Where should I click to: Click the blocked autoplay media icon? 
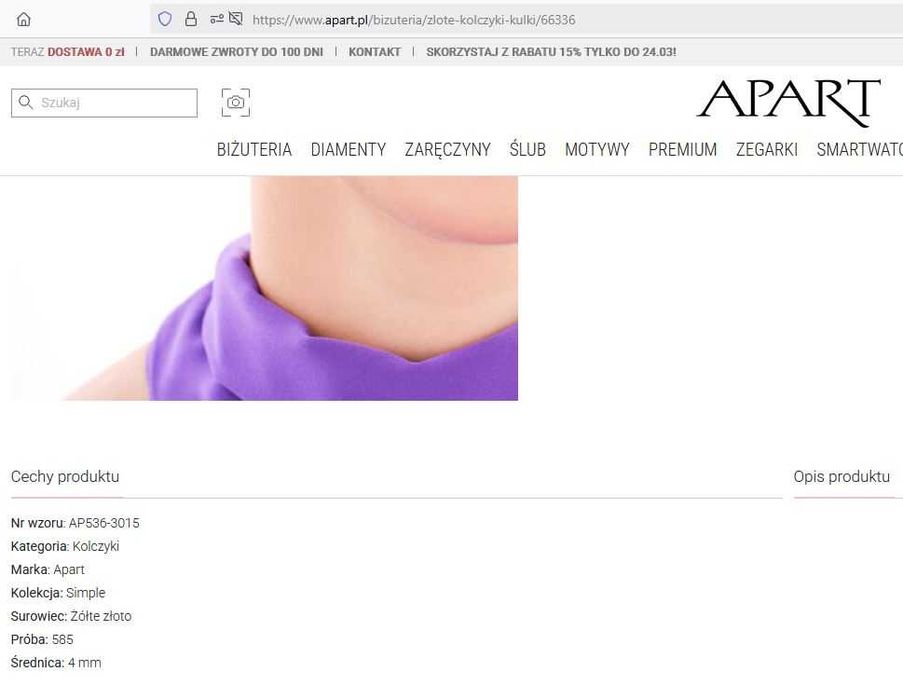tap(236, 19)
